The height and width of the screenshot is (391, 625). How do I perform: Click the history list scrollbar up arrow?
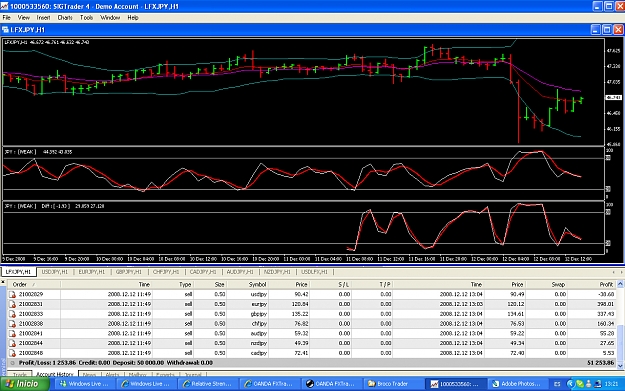pyautogui.click(x=620, y=284)
